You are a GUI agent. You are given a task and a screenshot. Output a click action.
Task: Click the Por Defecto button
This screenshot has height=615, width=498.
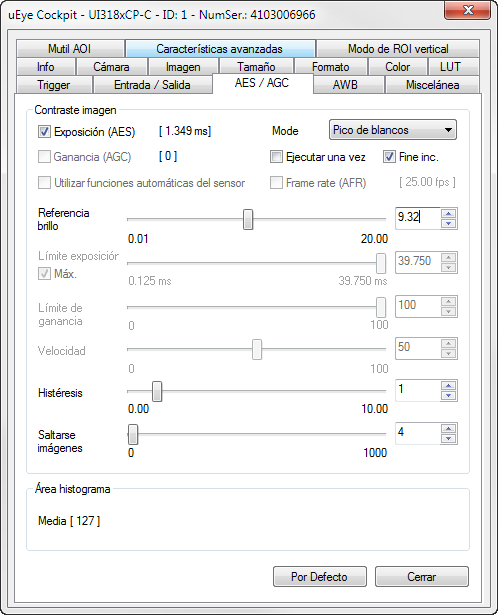coord(320,577)
